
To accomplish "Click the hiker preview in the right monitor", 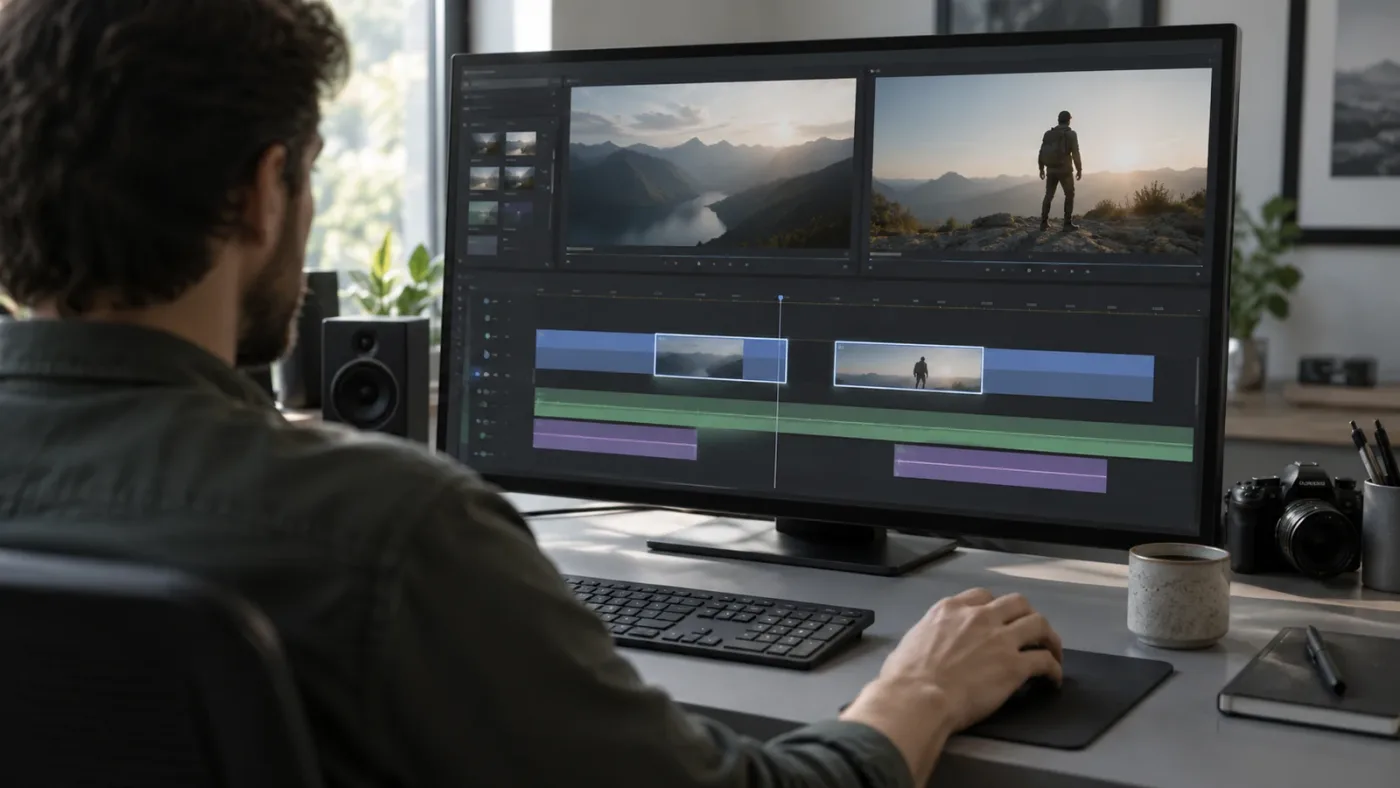I will pyautogui.click(x=1040, y=162).
